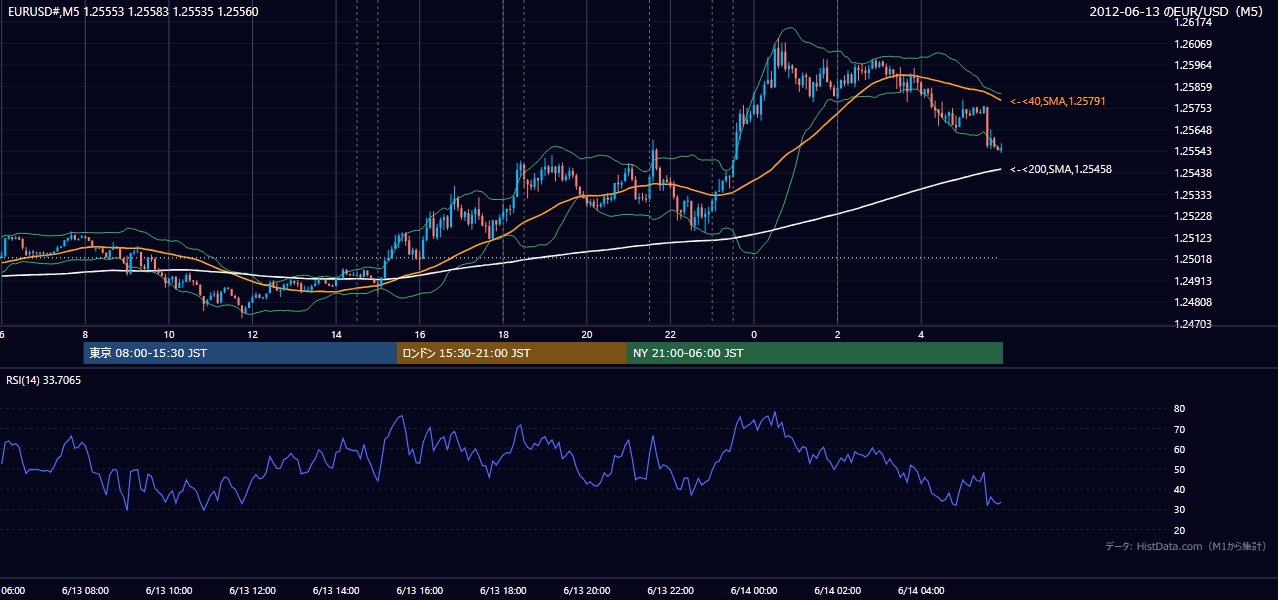The width and height of the screenshot is (1278, 600).
Task: Click the 6/14 04:00 bottom time label
Action: [x=921, y=590]
